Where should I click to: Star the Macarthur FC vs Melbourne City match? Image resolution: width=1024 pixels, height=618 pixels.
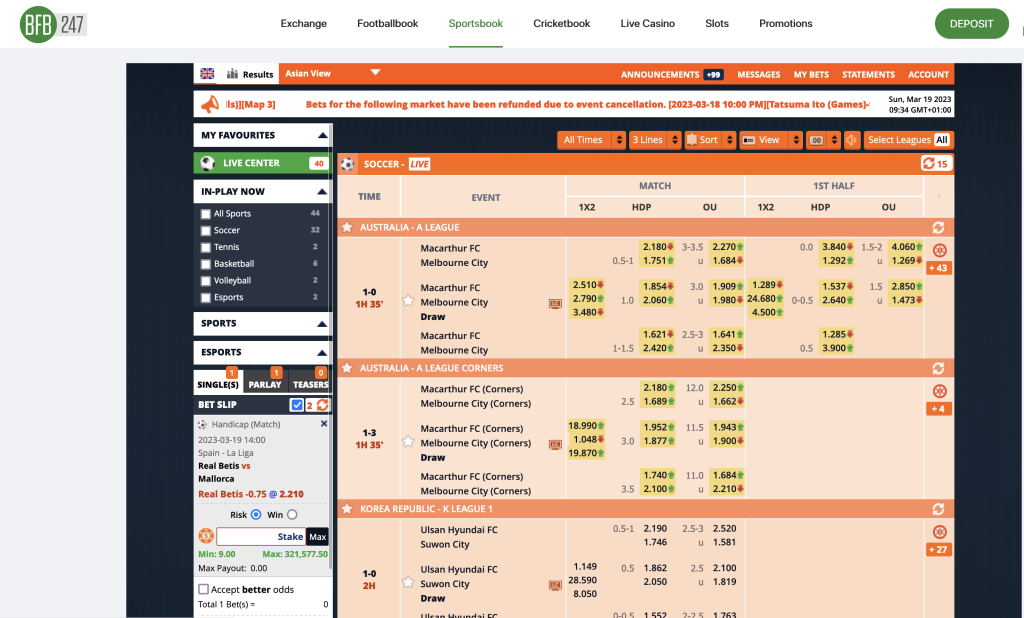pyautogui.click(x=408, y=301)
